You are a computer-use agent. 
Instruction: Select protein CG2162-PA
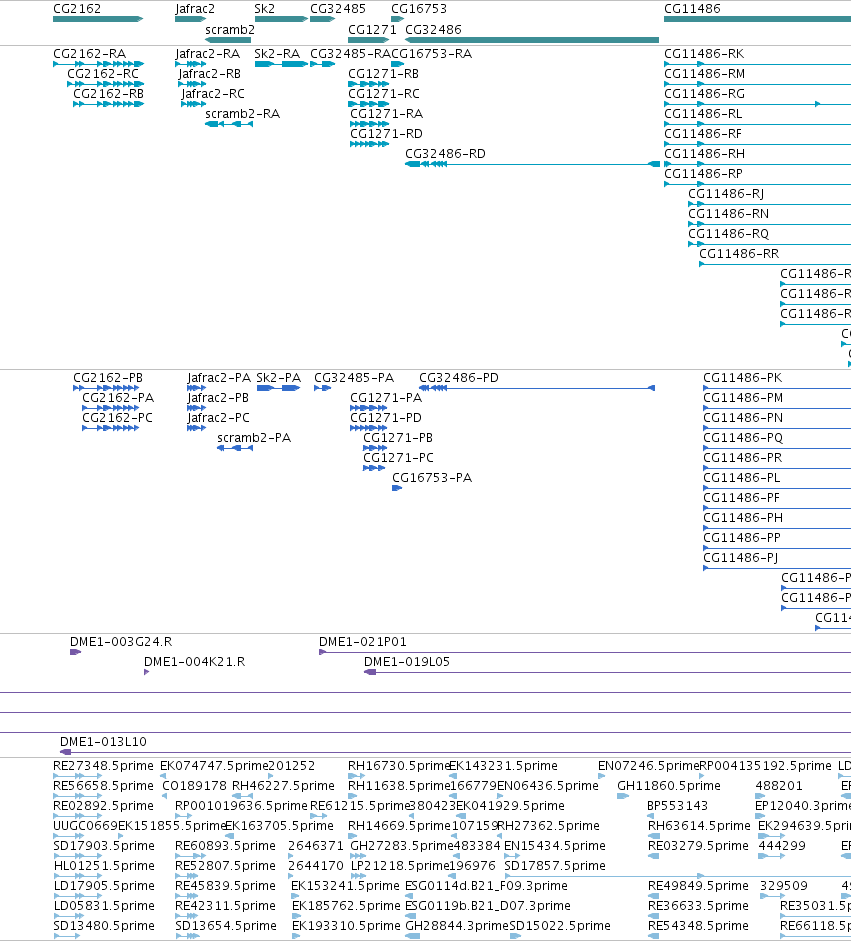(x=110, y=408)
